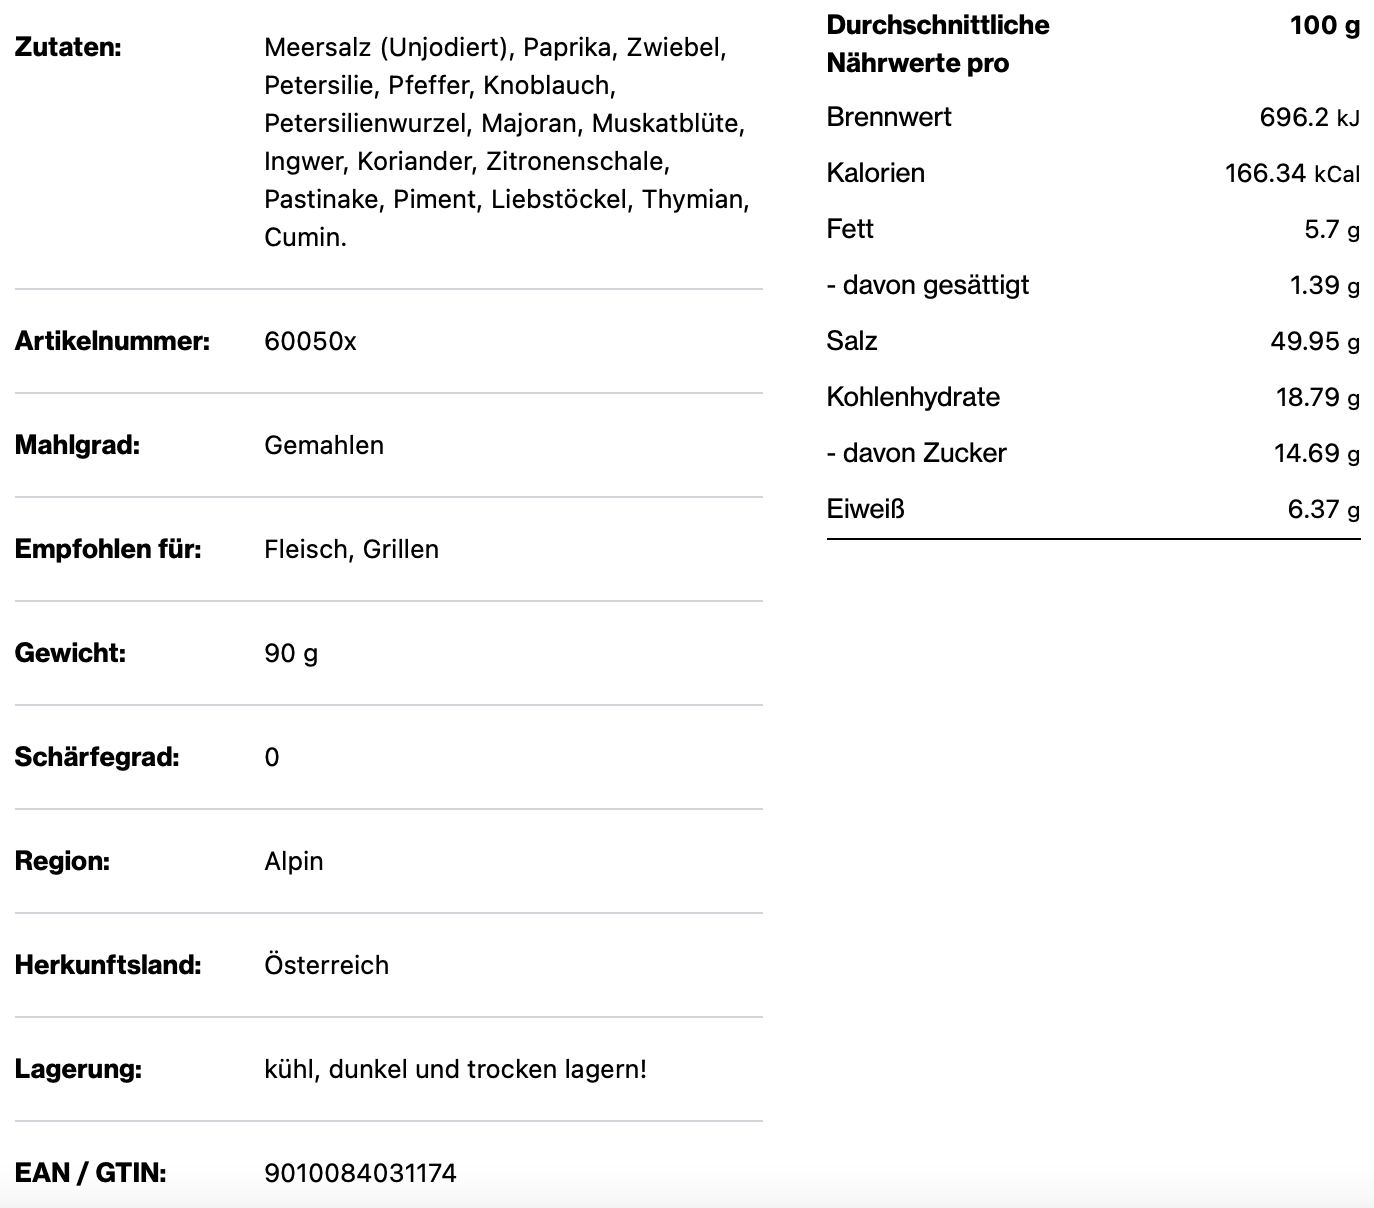Click the storage instruction text for Lagerung
The height and width of the screenshot is (1208, 1374).
coord(455,1070)
